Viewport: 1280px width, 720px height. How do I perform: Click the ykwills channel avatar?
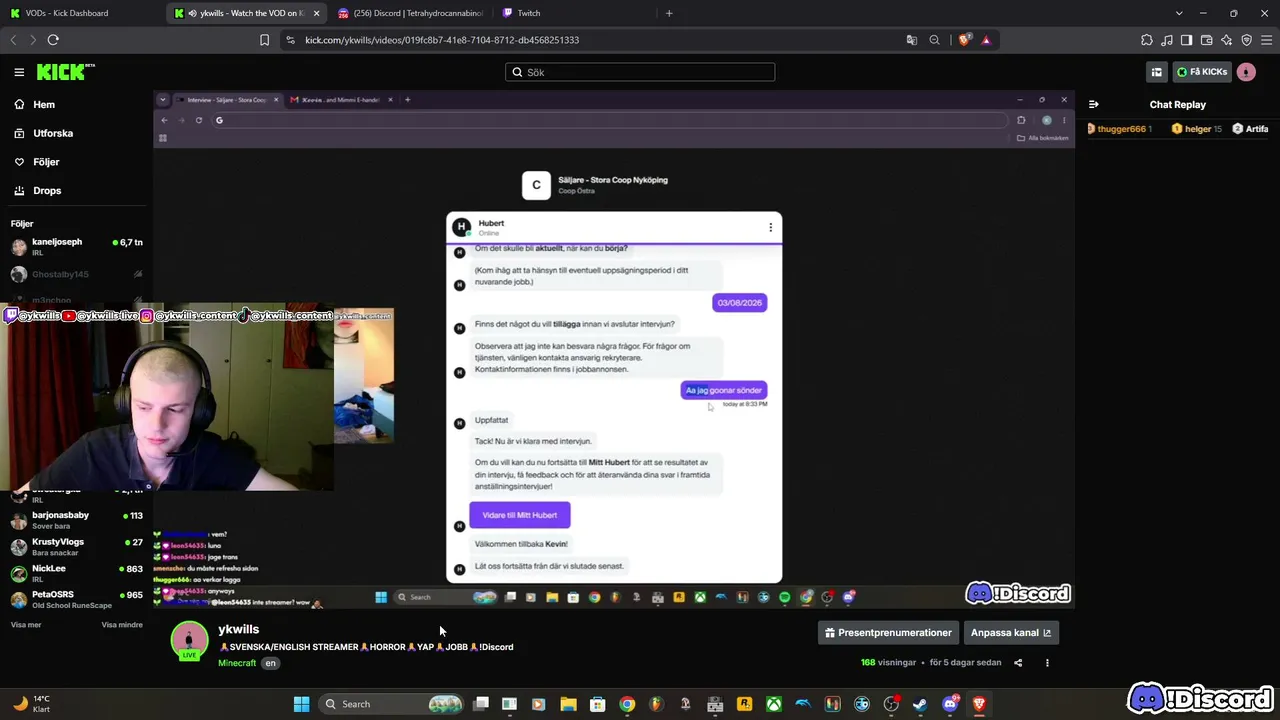coord(189,640)
